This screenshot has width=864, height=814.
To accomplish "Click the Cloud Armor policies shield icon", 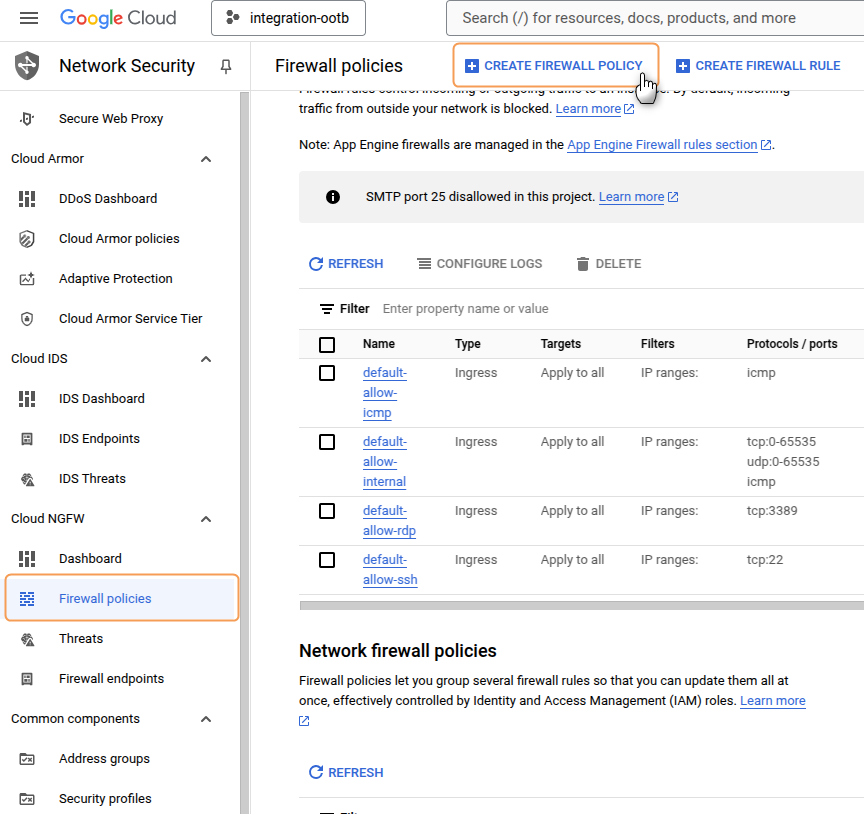I will point(27,239).
